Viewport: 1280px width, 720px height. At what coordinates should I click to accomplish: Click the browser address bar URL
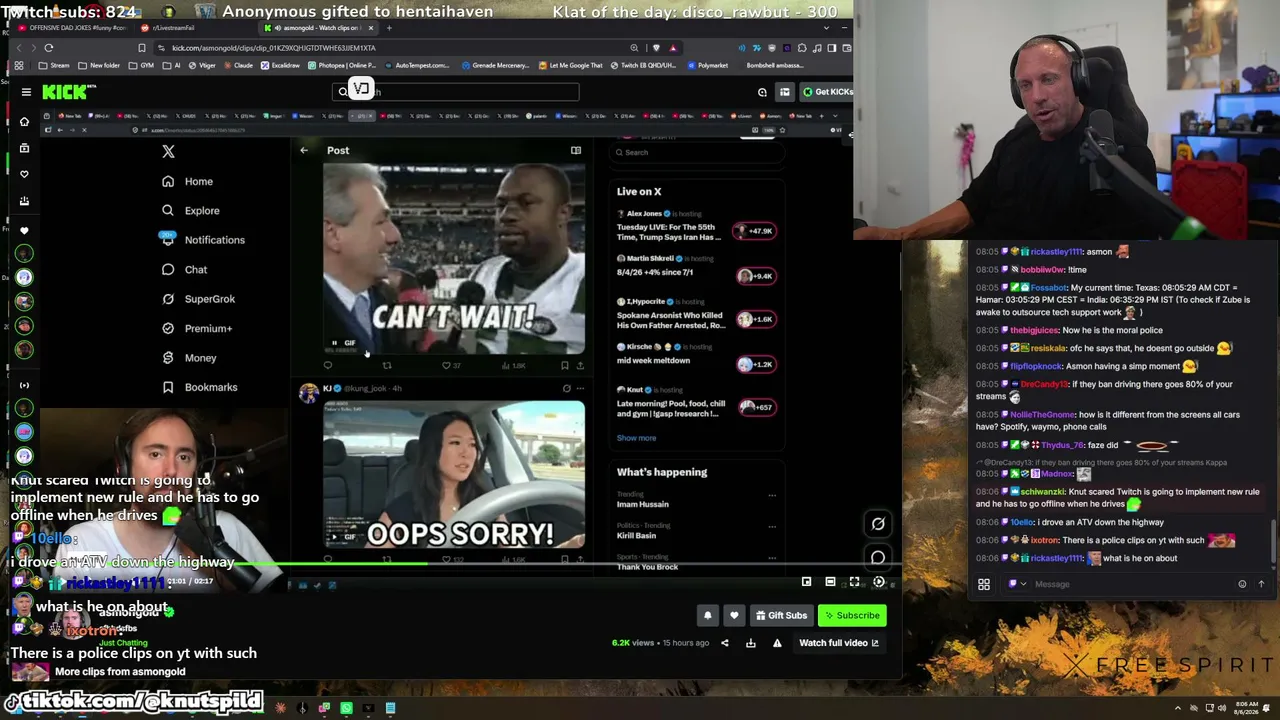273,47
